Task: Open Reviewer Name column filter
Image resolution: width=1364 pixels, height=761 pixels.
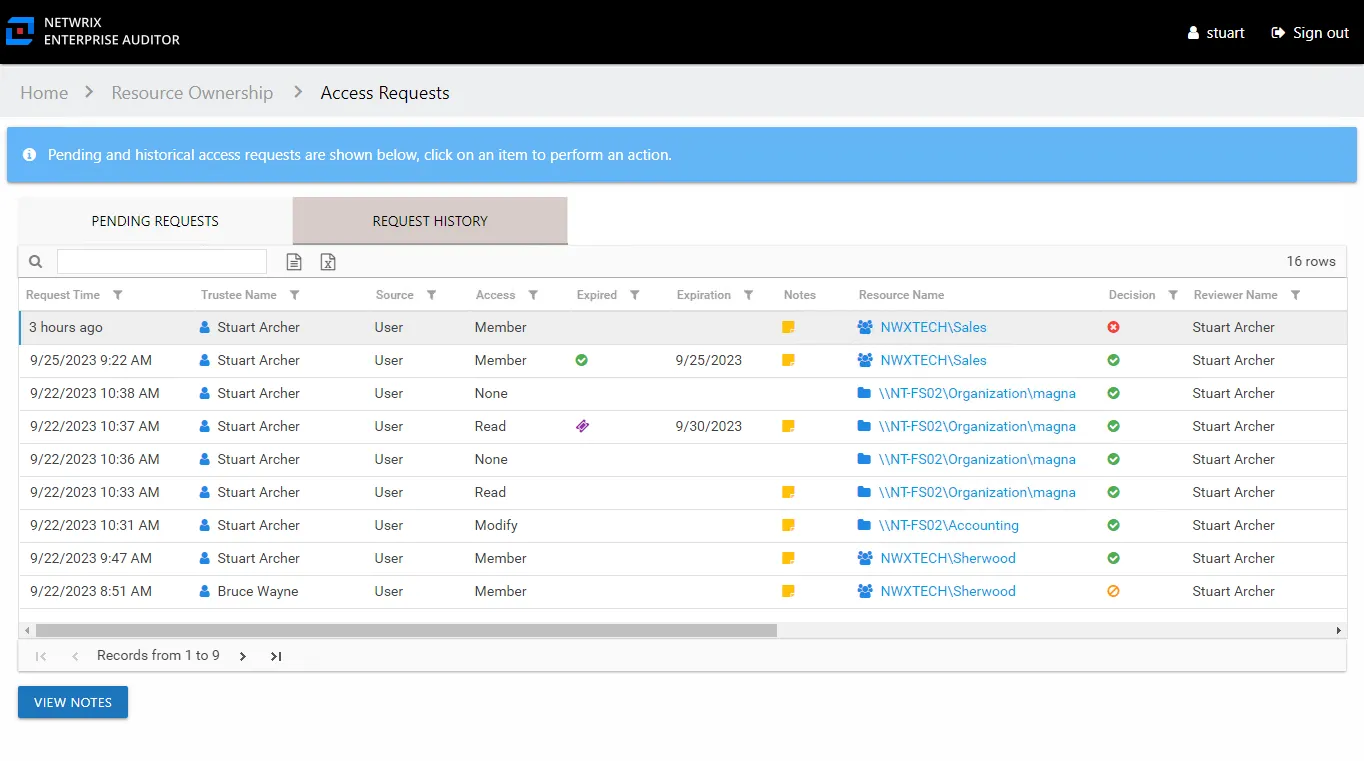Action: [1295, 295]
